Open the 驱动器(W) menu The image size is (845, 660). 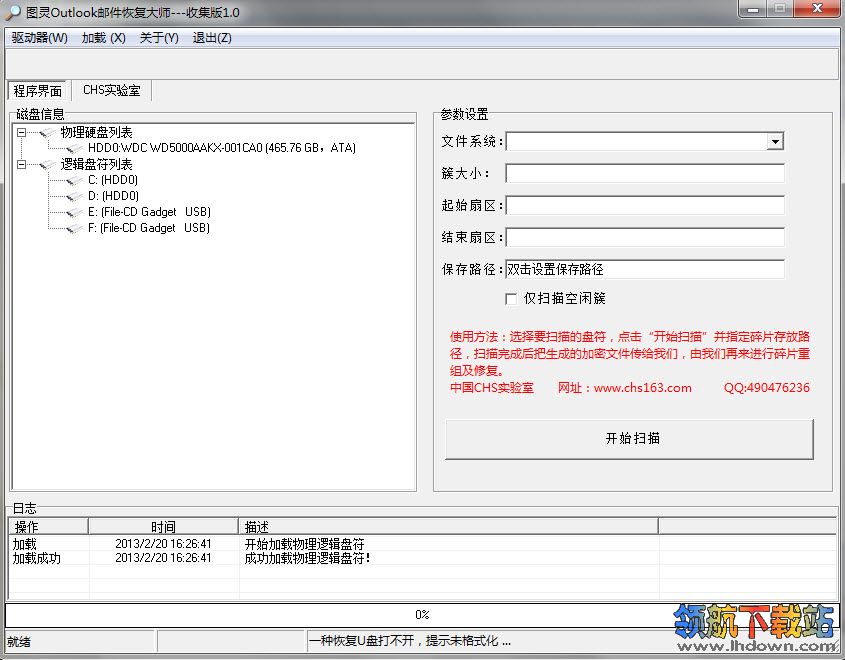(x=39, y=38)
